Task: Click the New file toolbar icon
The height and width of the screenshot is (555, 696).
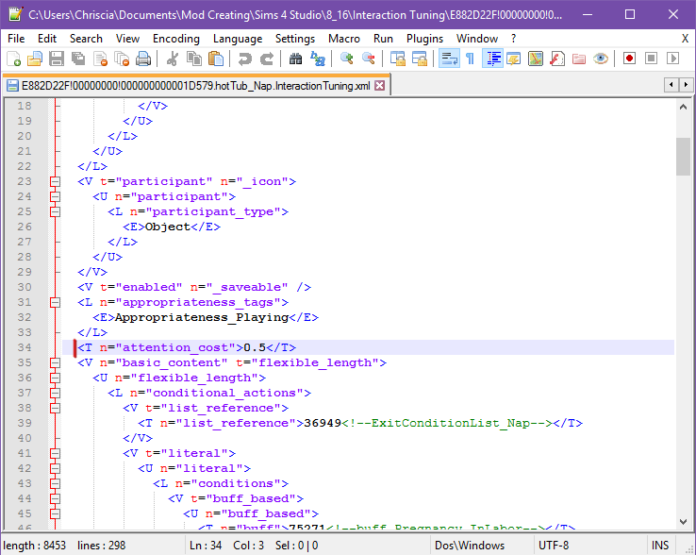Action: click(x=12, y=59)
